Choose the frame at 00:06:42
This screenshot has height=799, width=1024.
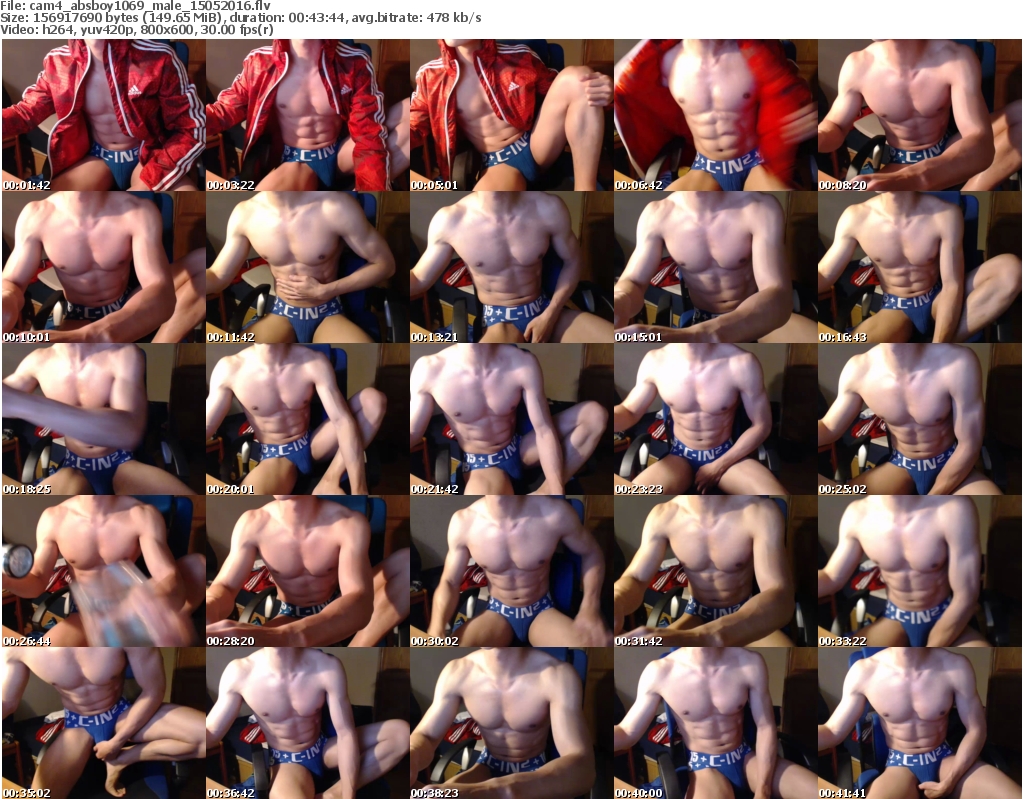tap(715, 115)
